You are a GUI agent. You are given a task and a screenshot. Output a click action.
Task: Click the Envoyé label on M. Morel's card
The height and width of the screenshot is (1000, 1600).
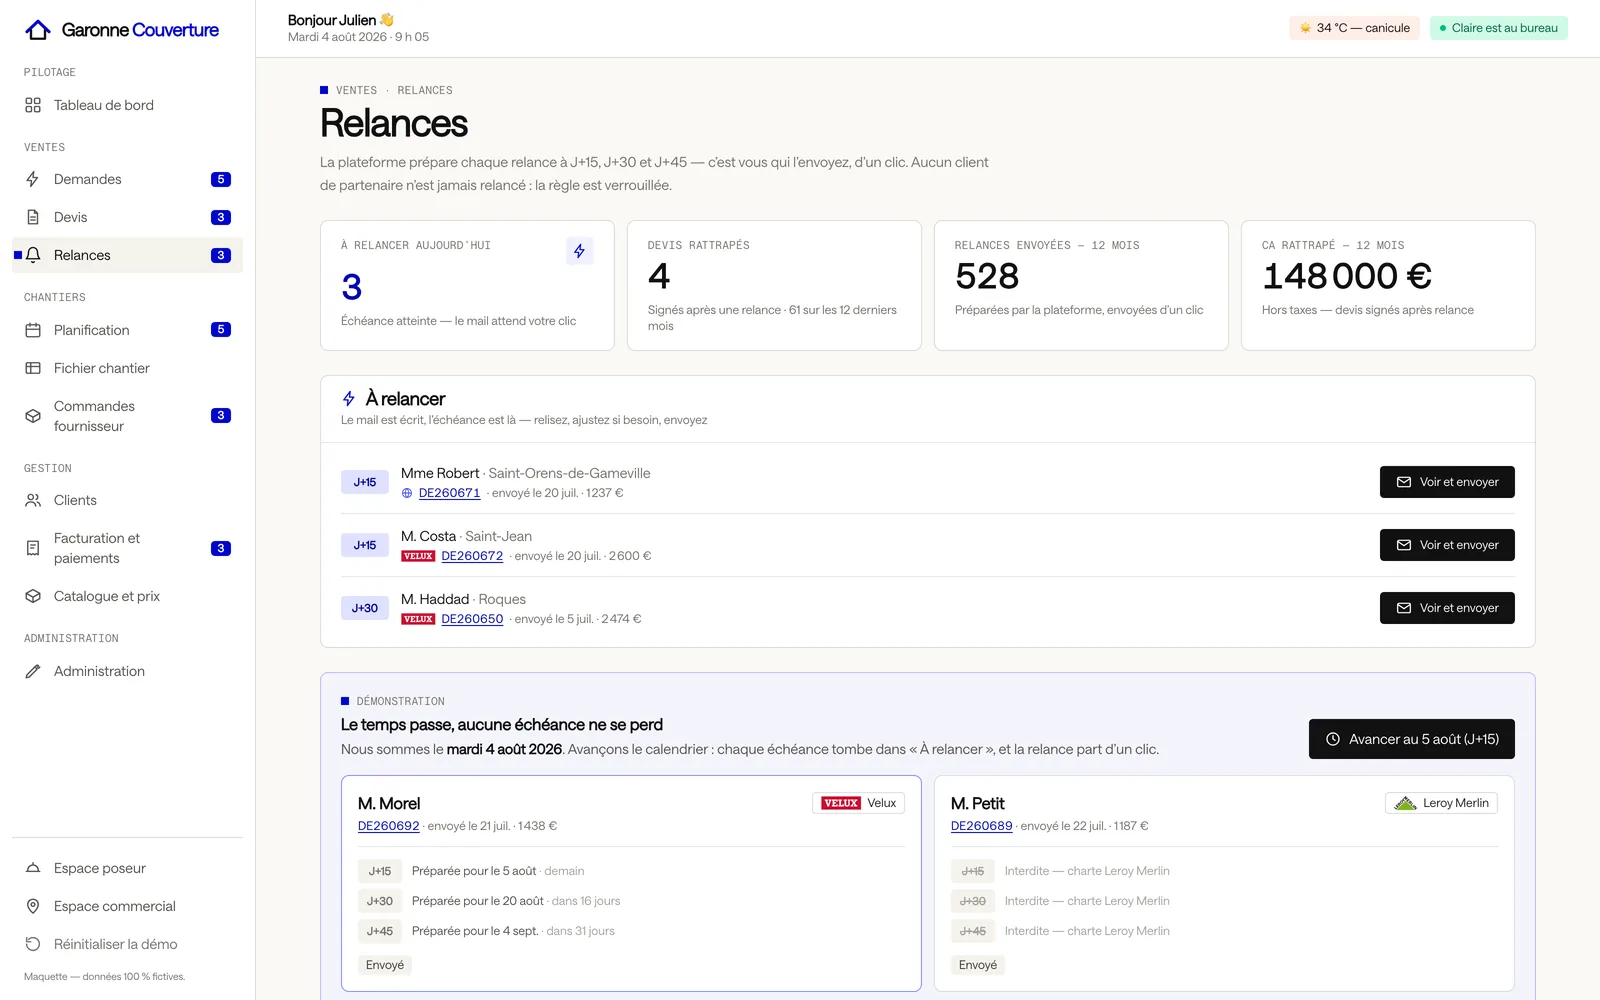(385, 965)
